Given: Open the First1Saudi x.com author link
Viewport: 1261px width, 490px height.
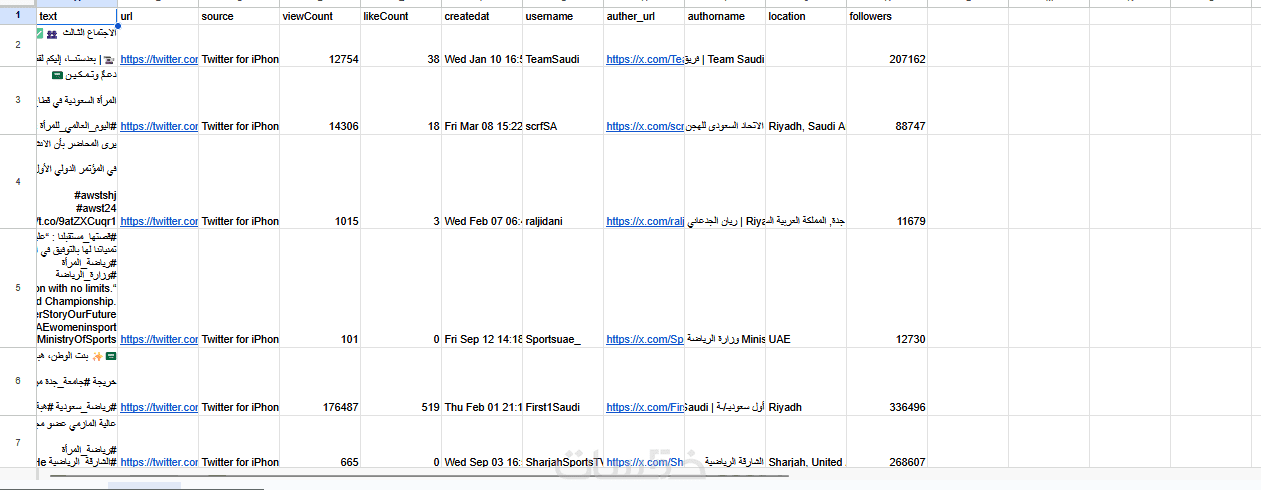Looking at the screenshot, I should point(644,407).
